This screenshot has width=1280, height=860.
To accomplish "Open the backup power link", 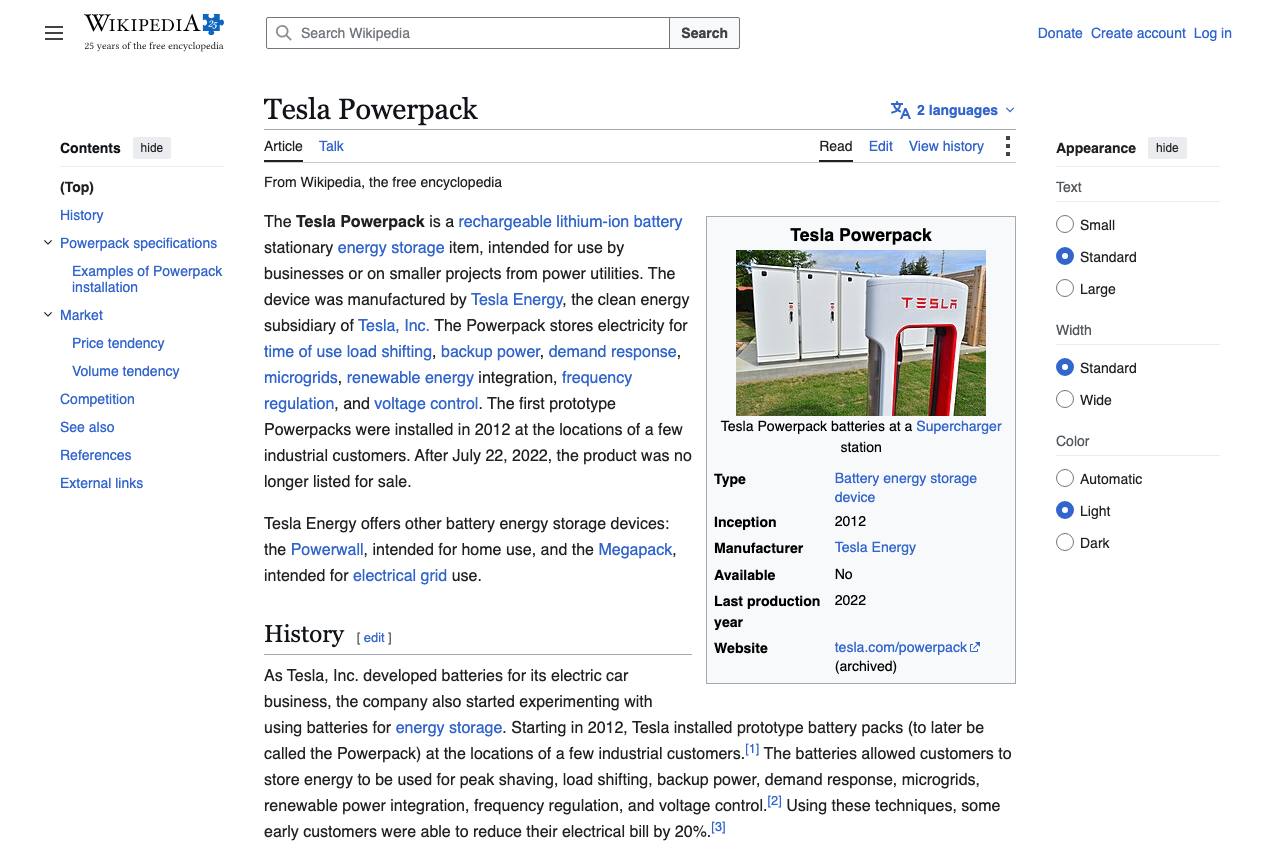I will click(490, 352).
